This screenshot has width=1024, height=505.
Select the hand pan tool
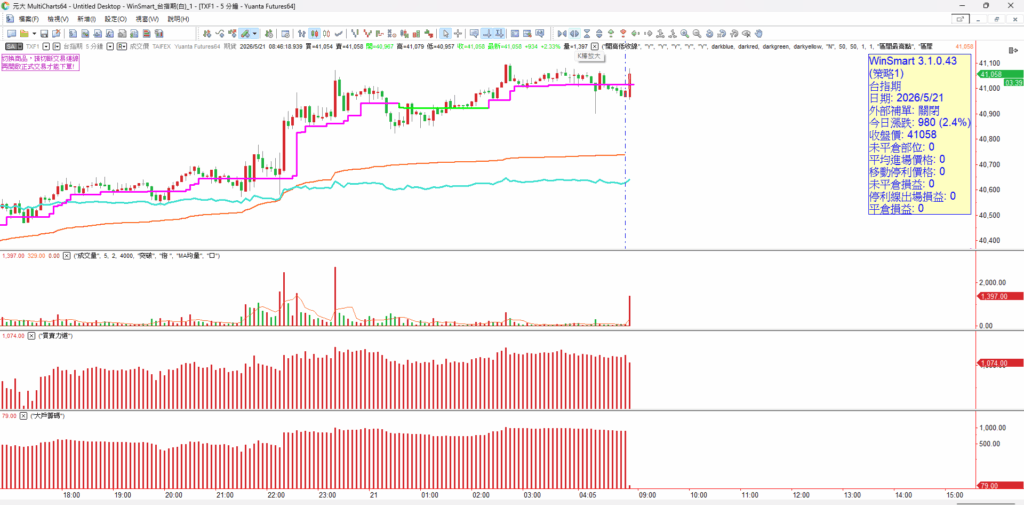[759, 33]
